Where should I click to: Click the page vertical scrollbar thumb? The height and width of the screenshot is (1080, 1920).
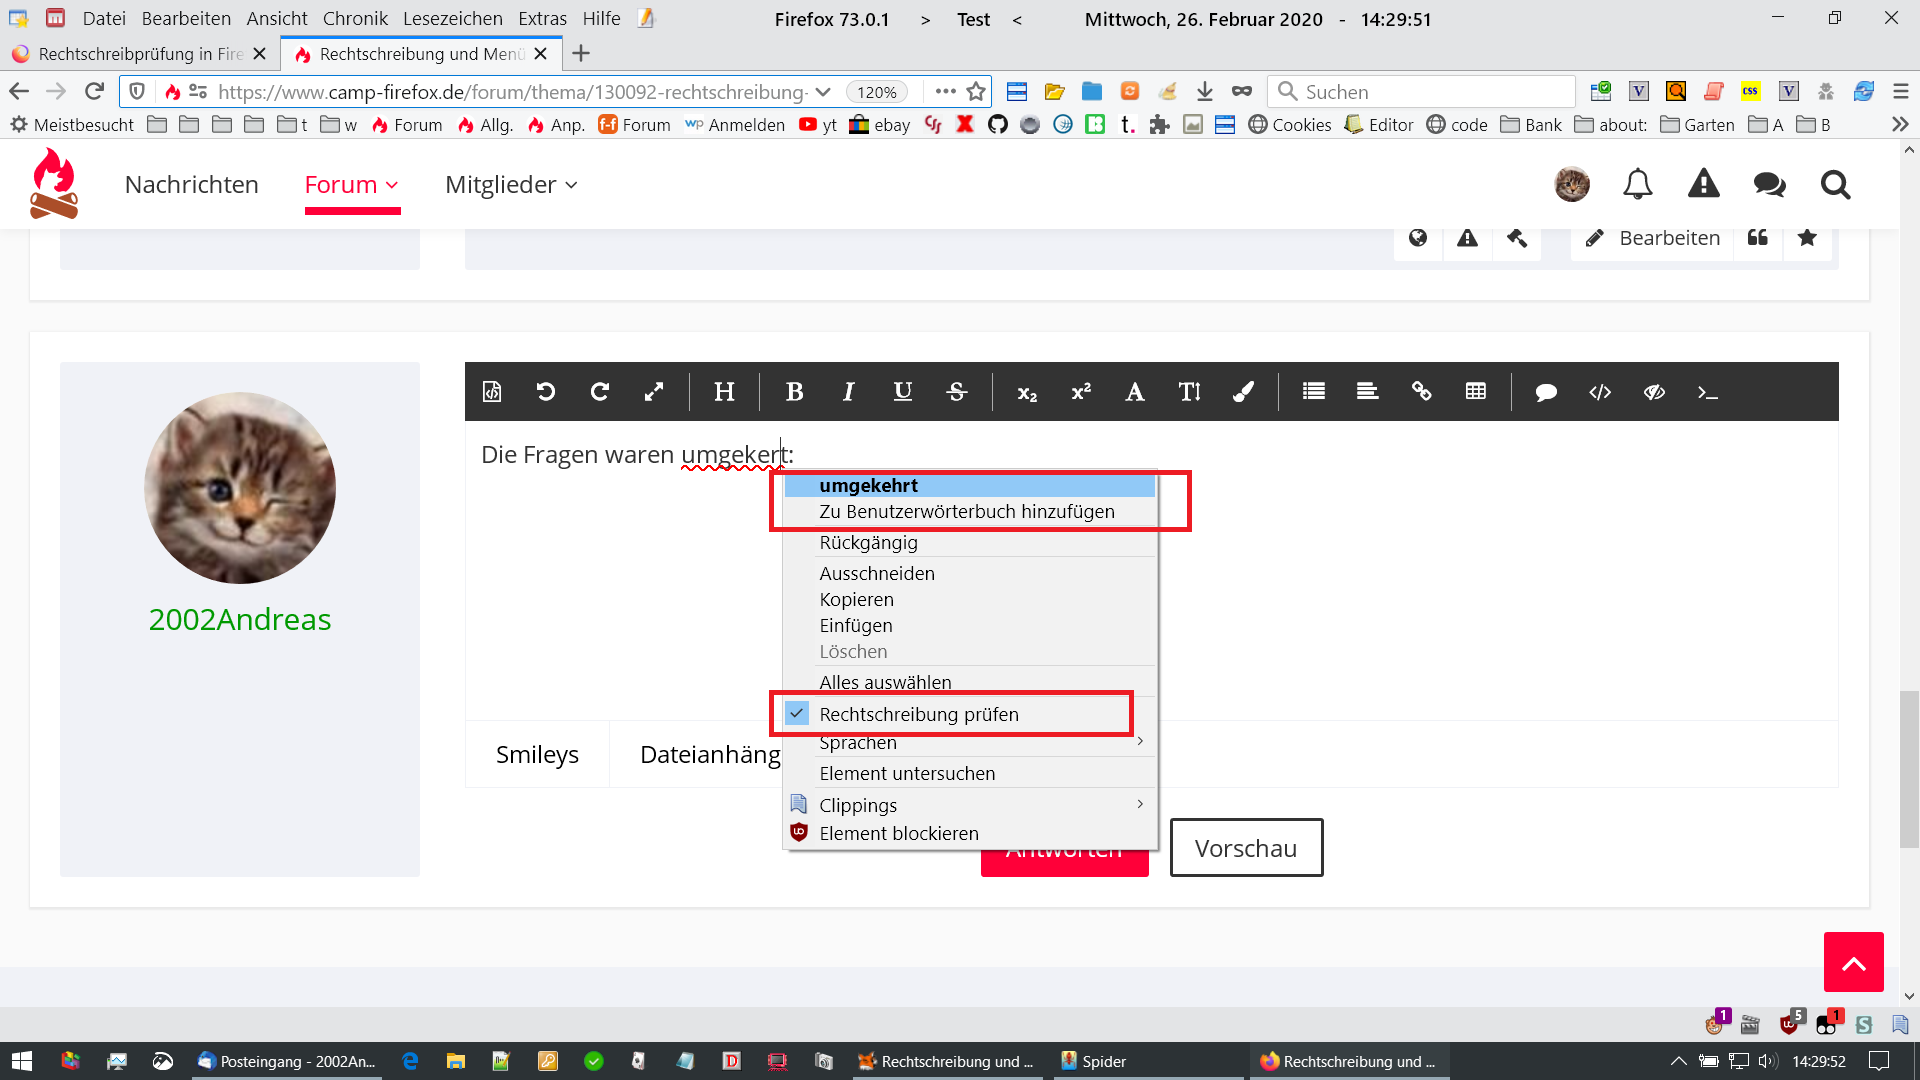coord(1909,768)
